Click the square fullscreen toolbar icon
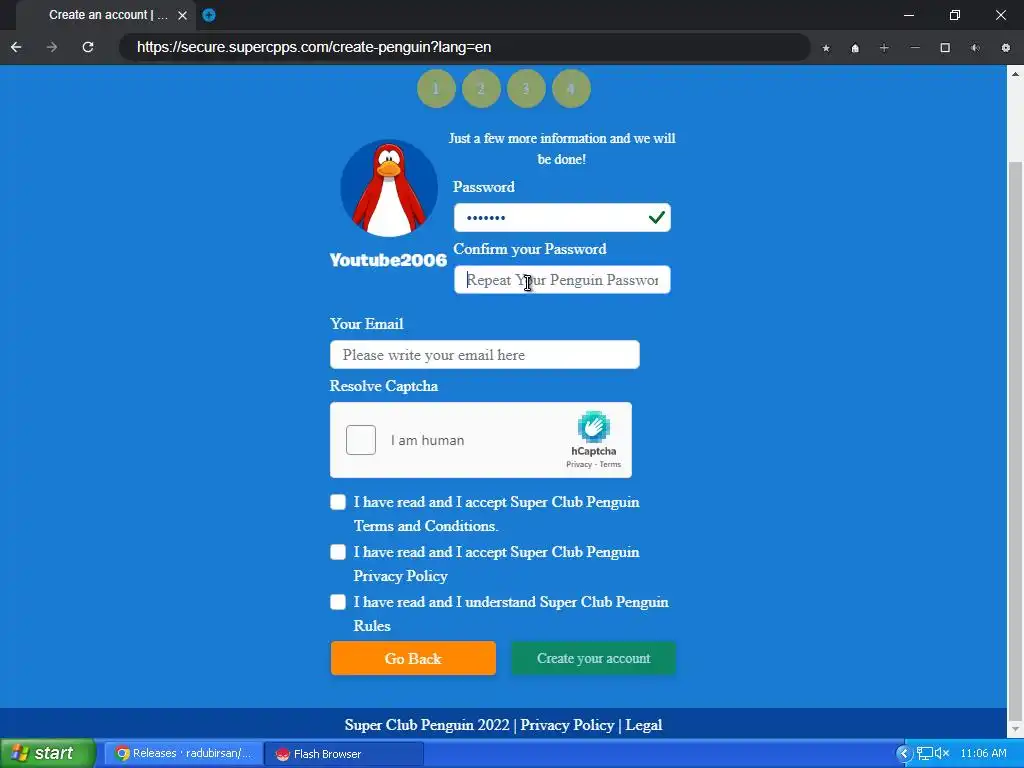1024x768 pixels. pos(945,48)
